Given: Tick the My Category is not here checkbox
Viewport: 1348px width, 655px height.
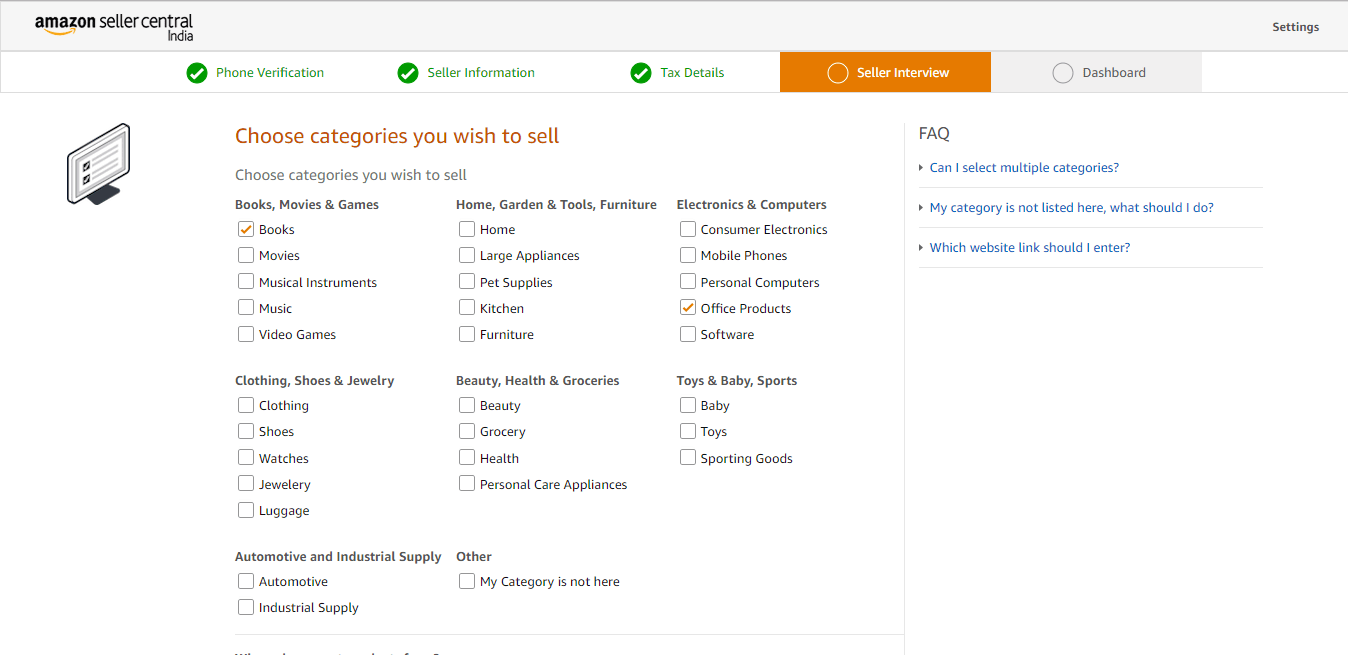Looking at the screenshot, I should [x=467, y=581].
